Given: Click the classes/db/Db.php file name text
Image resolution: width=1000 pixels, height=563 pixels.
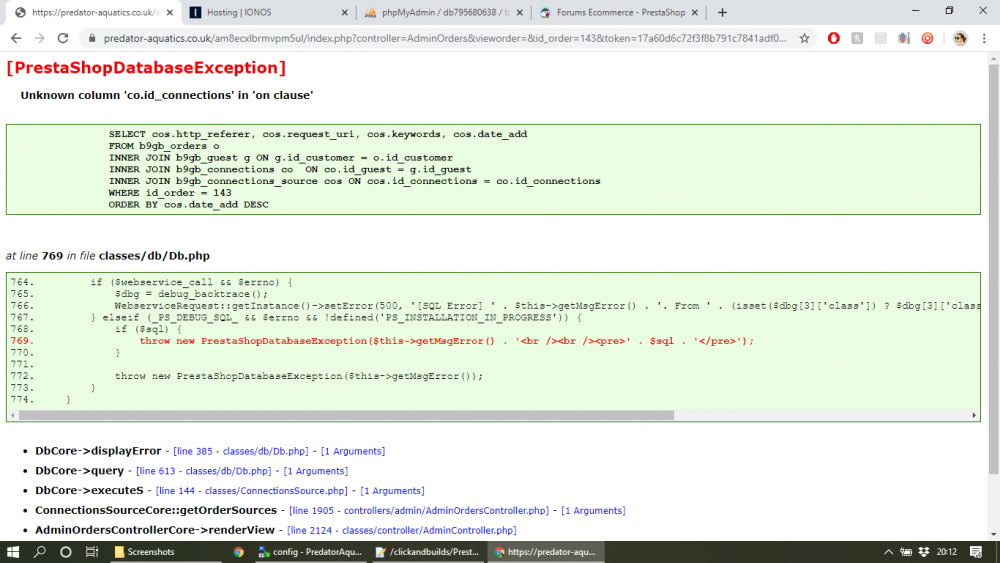Looking at the screenshot, I should 154,256.
